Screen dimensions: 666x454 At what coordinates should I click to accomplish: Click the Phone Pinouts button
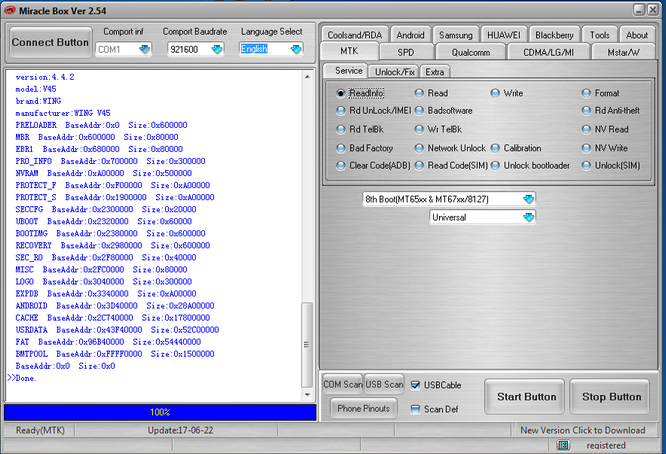tap(364, 408)
